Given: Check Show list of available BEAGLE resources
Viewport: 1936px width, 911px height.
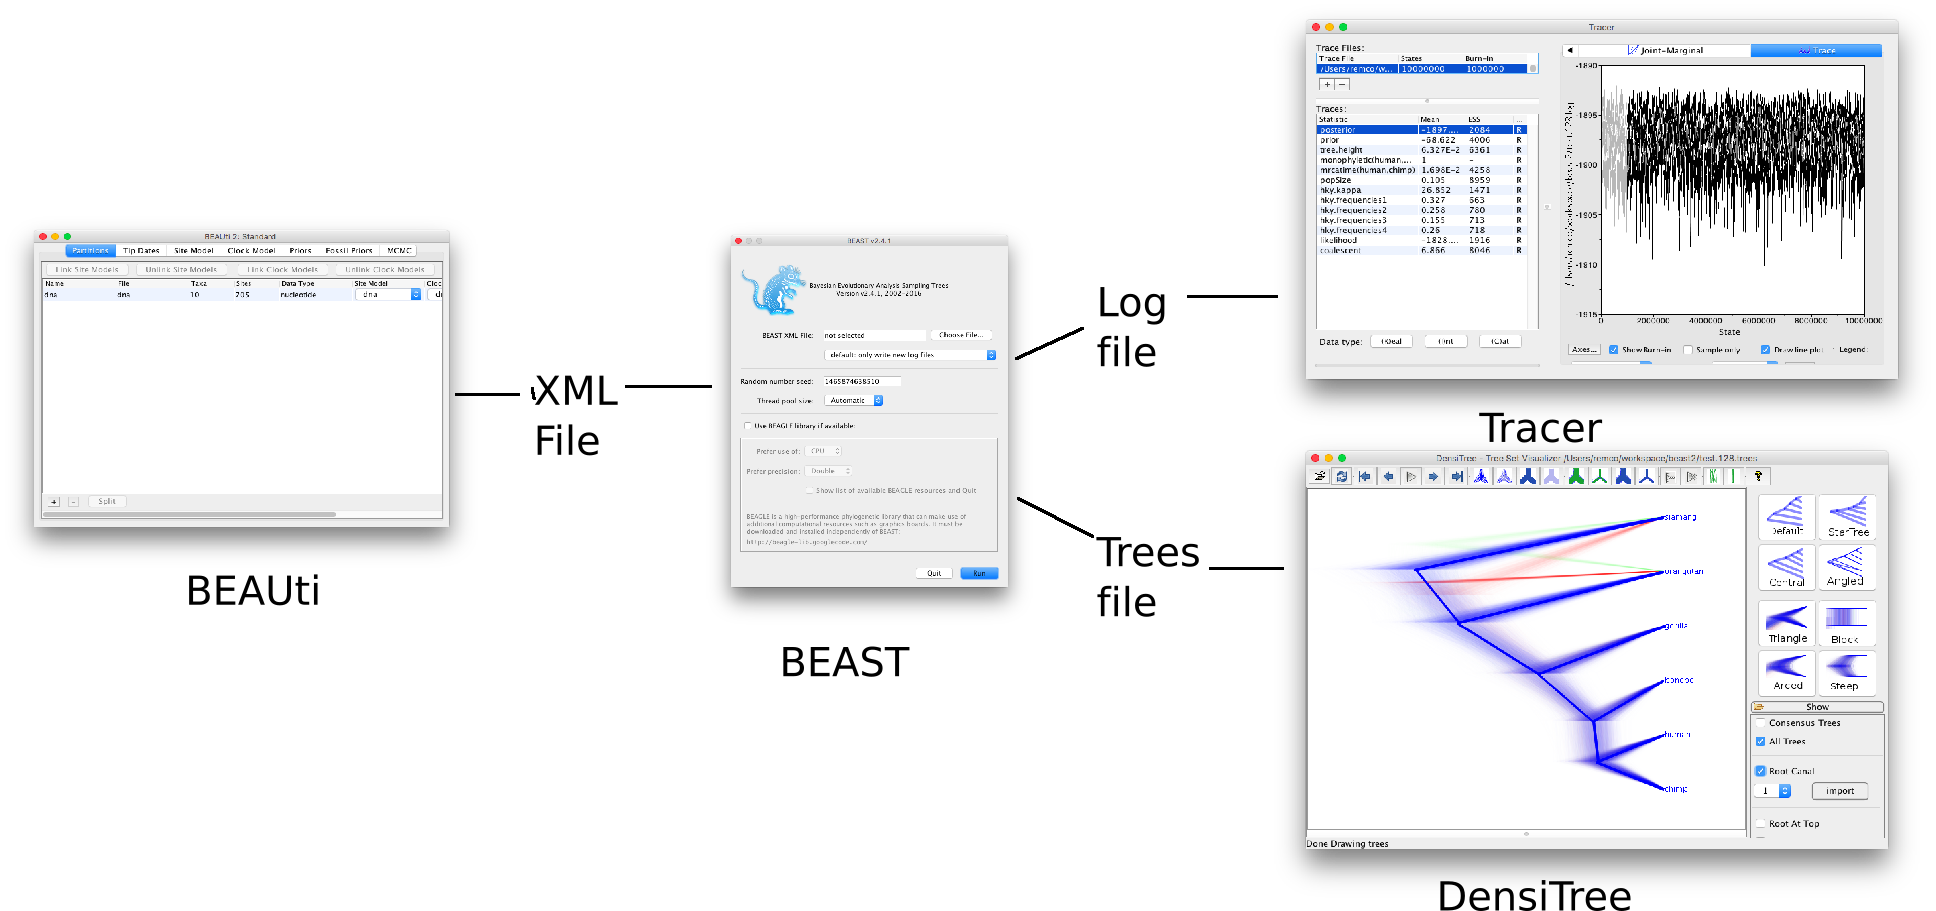Looking at the screenshot, I should click(x=809, y=491).
